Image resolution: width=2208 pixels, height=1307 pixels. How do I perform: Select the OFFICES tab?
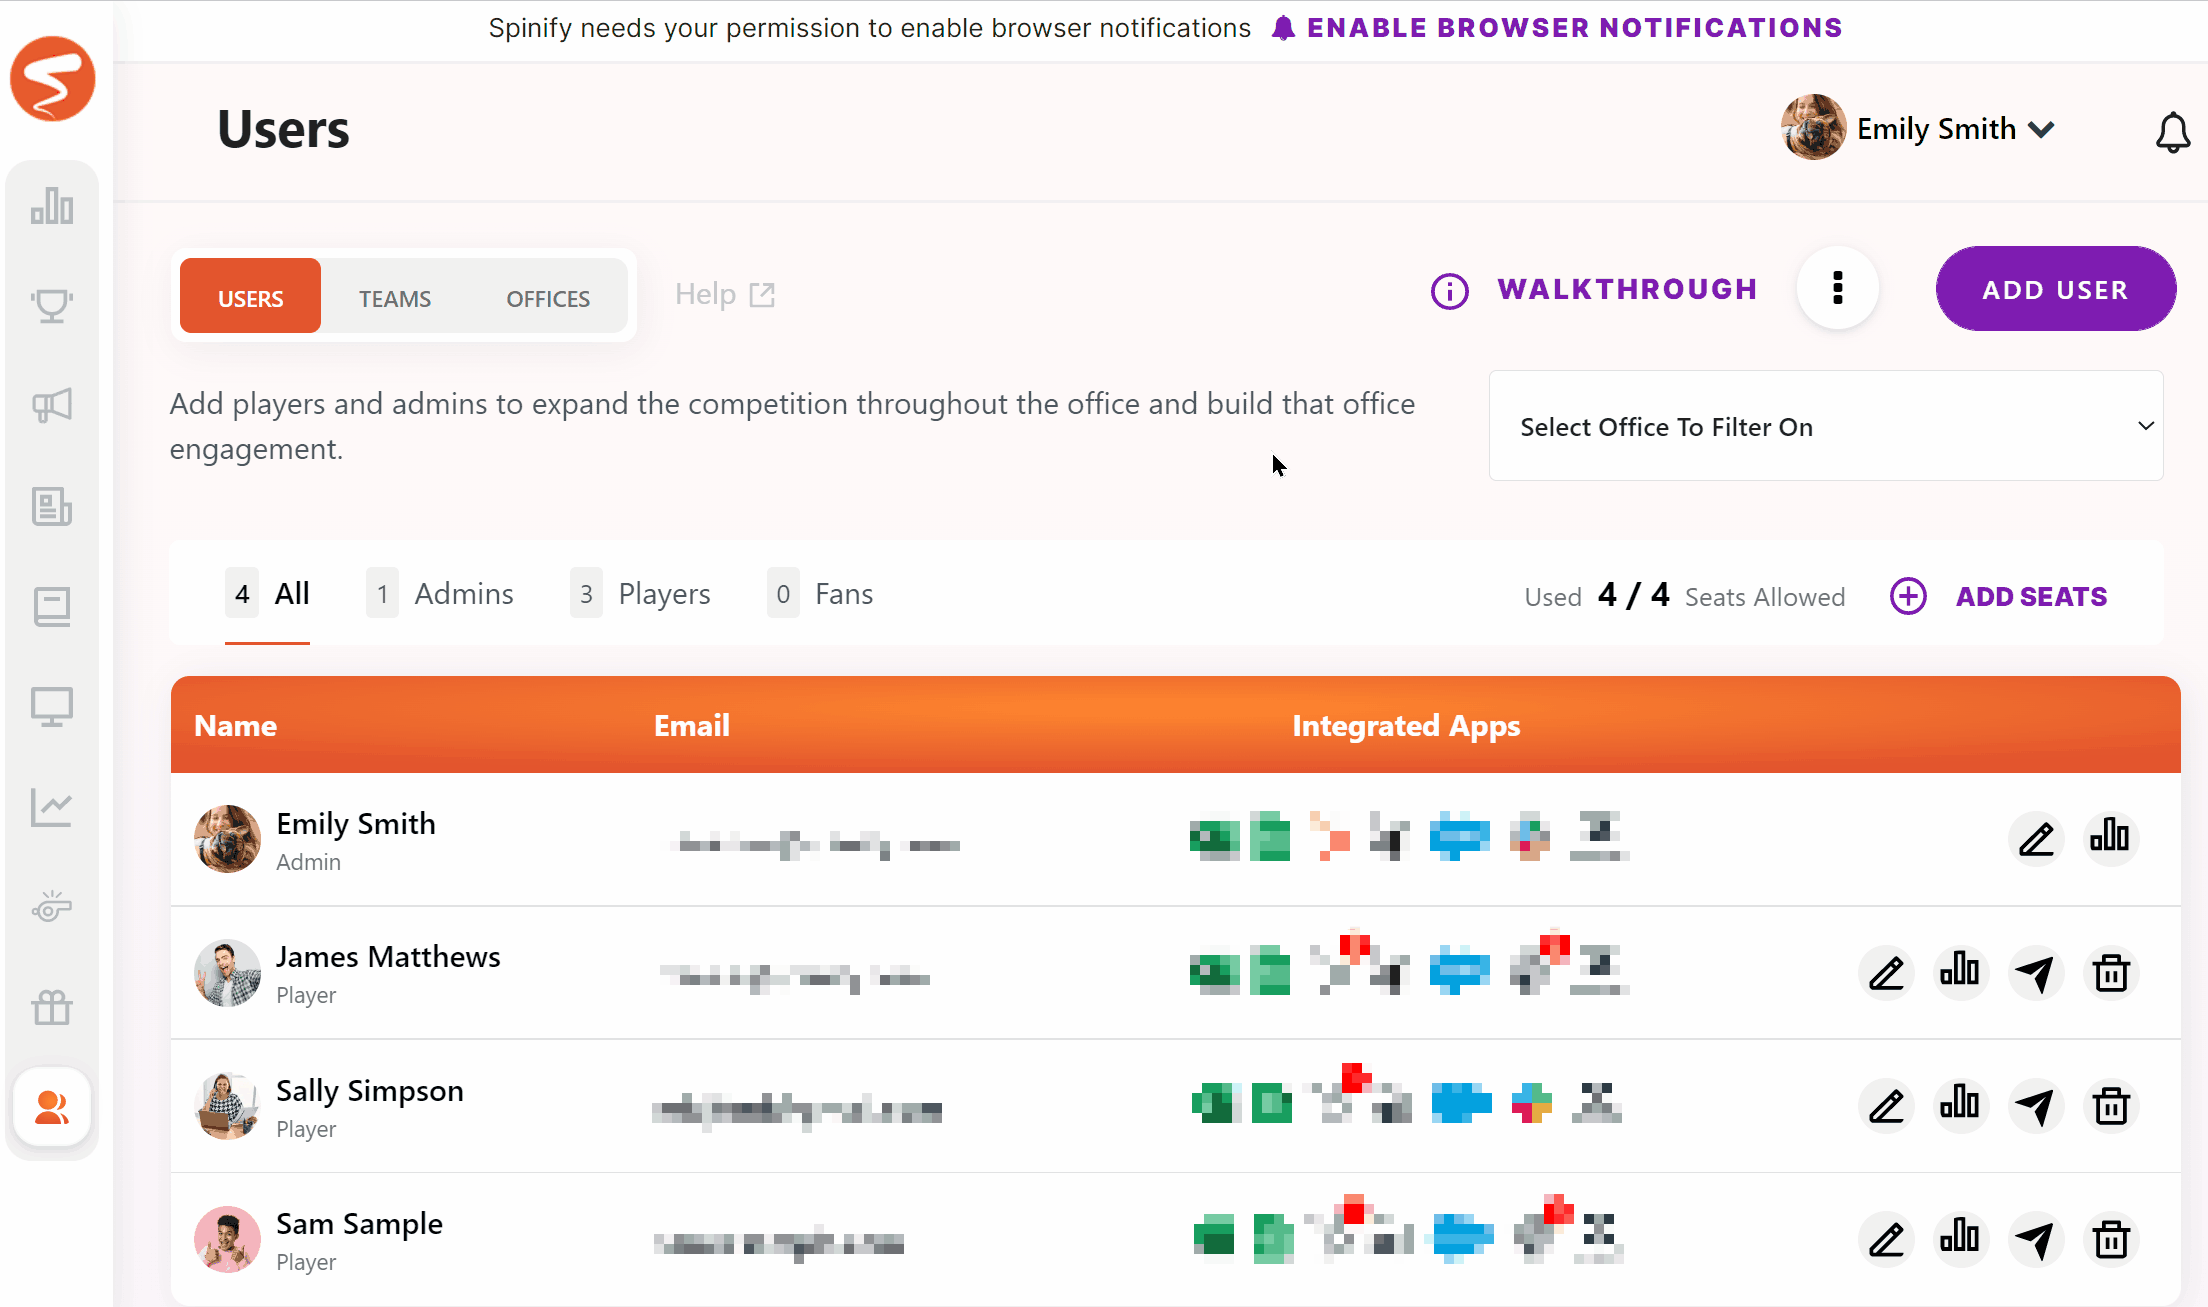pos(548,296)
